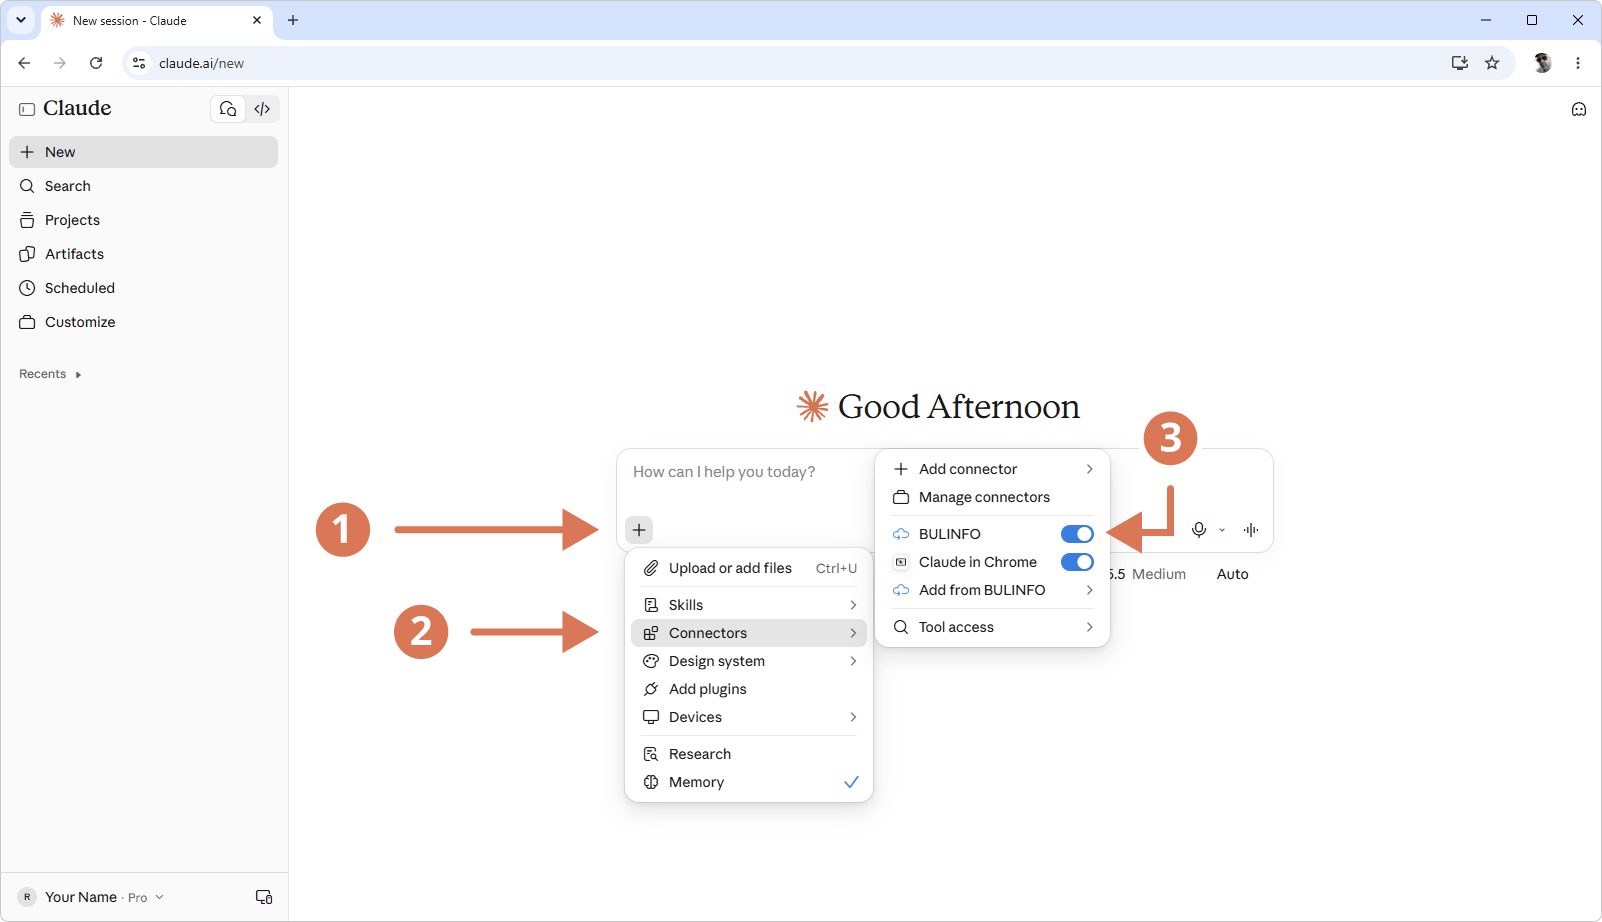
Task: Expand Tool access submenu
Action: coord(993,627)
